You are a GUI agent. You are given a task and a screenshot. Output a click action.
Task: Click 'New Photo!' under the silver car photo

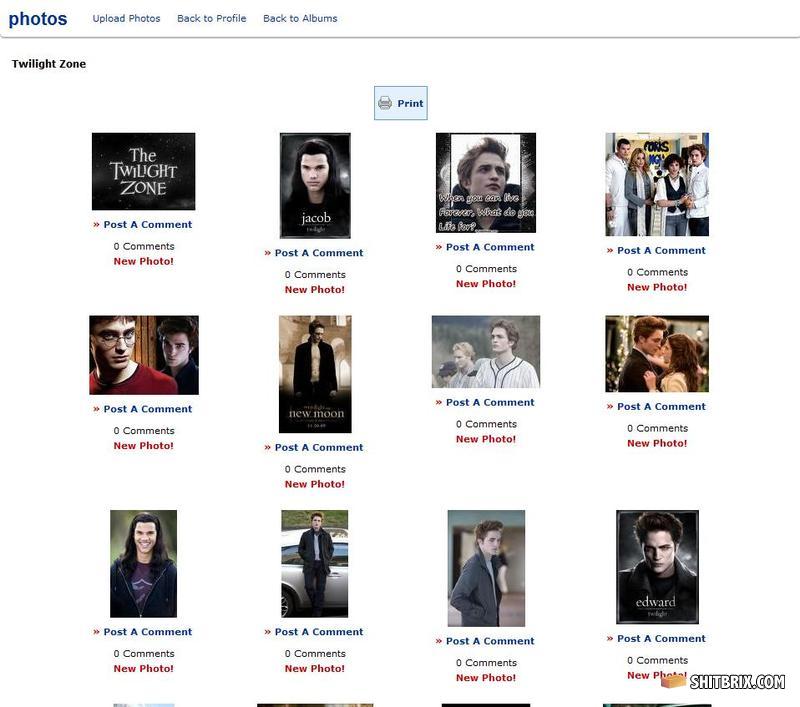coord(315,669)
